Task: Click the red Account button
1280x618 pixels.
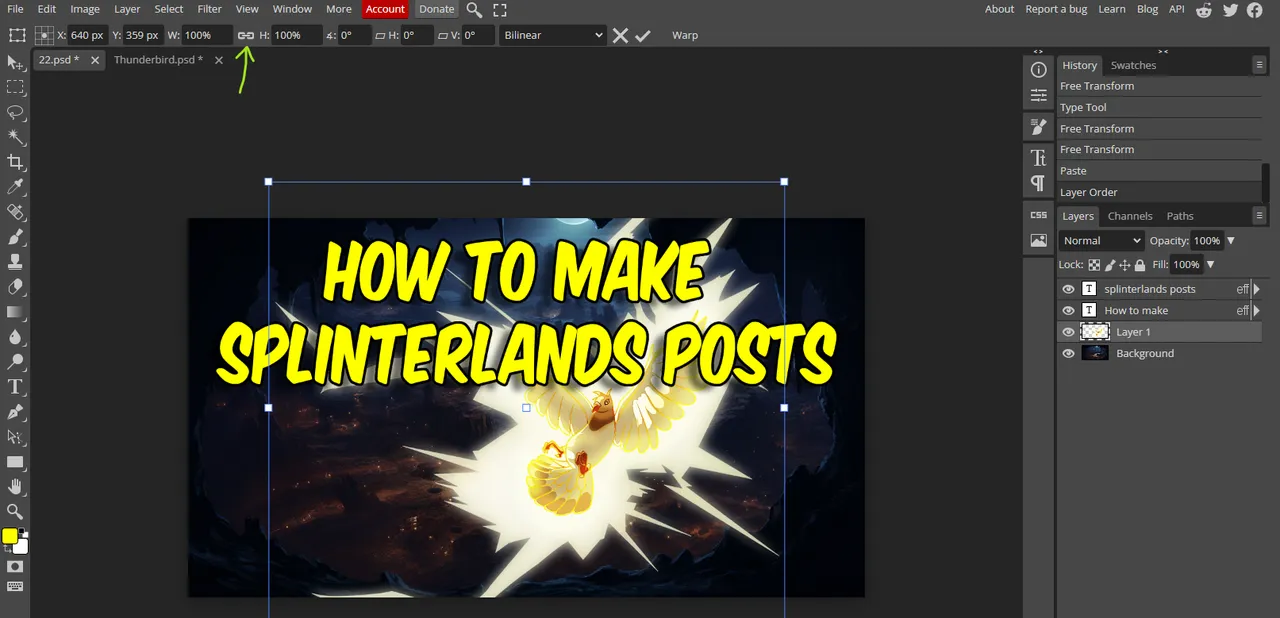Action: (385, 9)
